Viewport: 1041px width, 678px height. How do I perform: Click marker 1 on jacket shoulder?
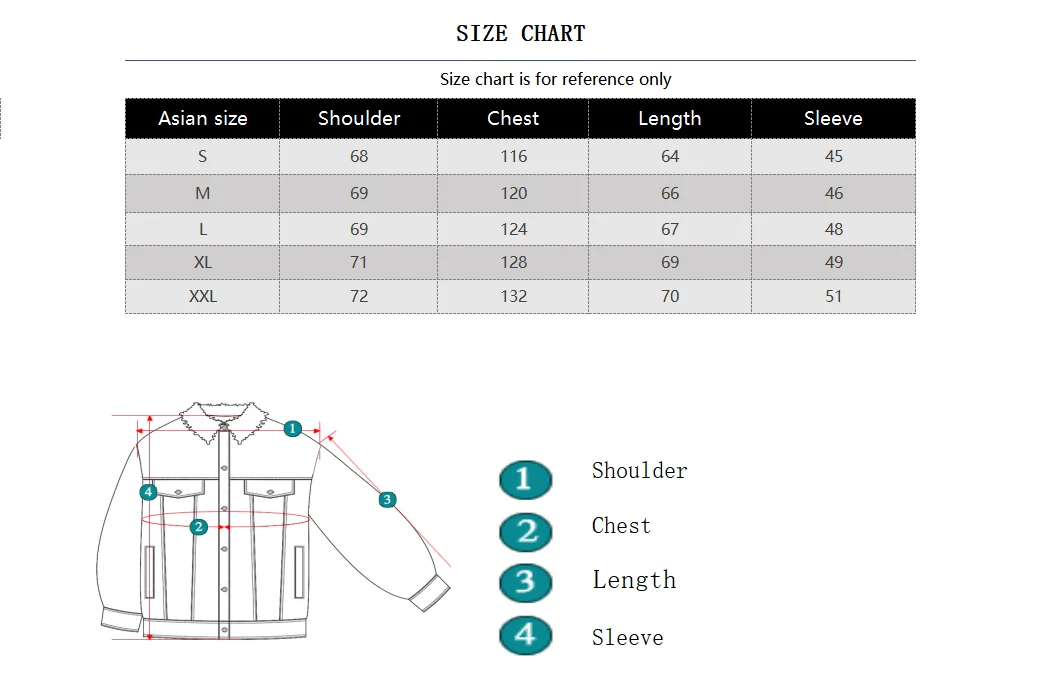293,429
